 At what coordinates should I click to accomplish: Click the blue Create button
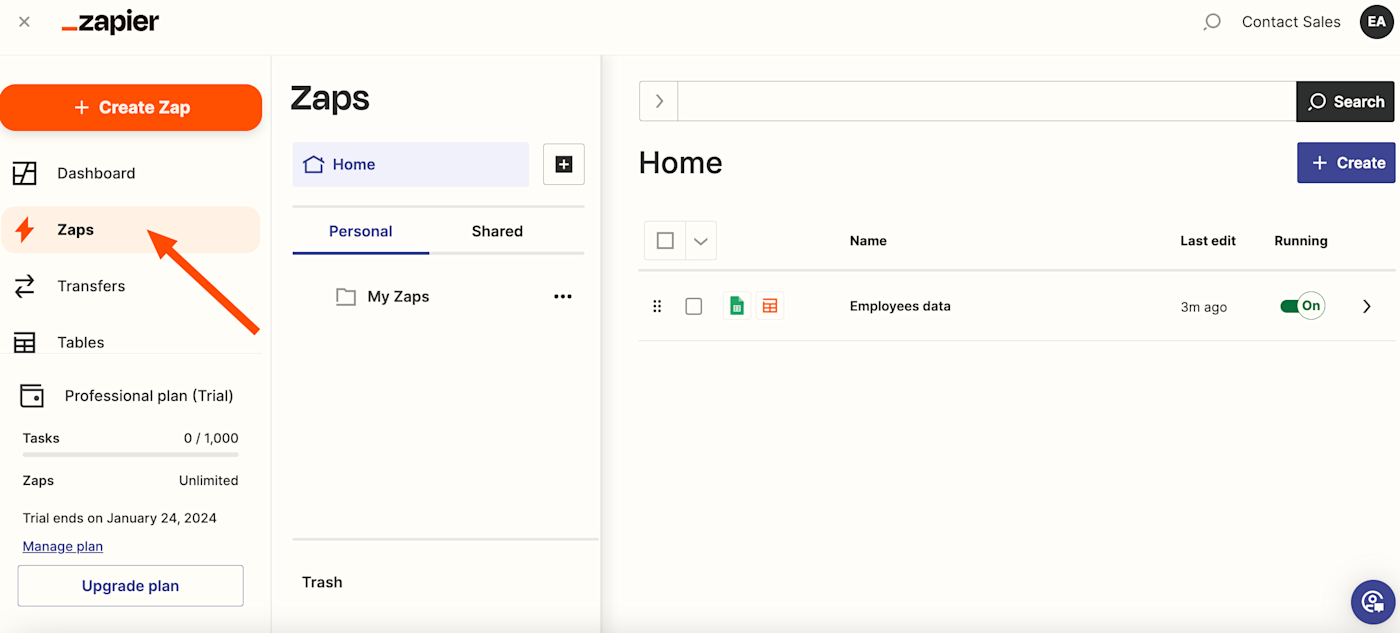pos(1346,162)
